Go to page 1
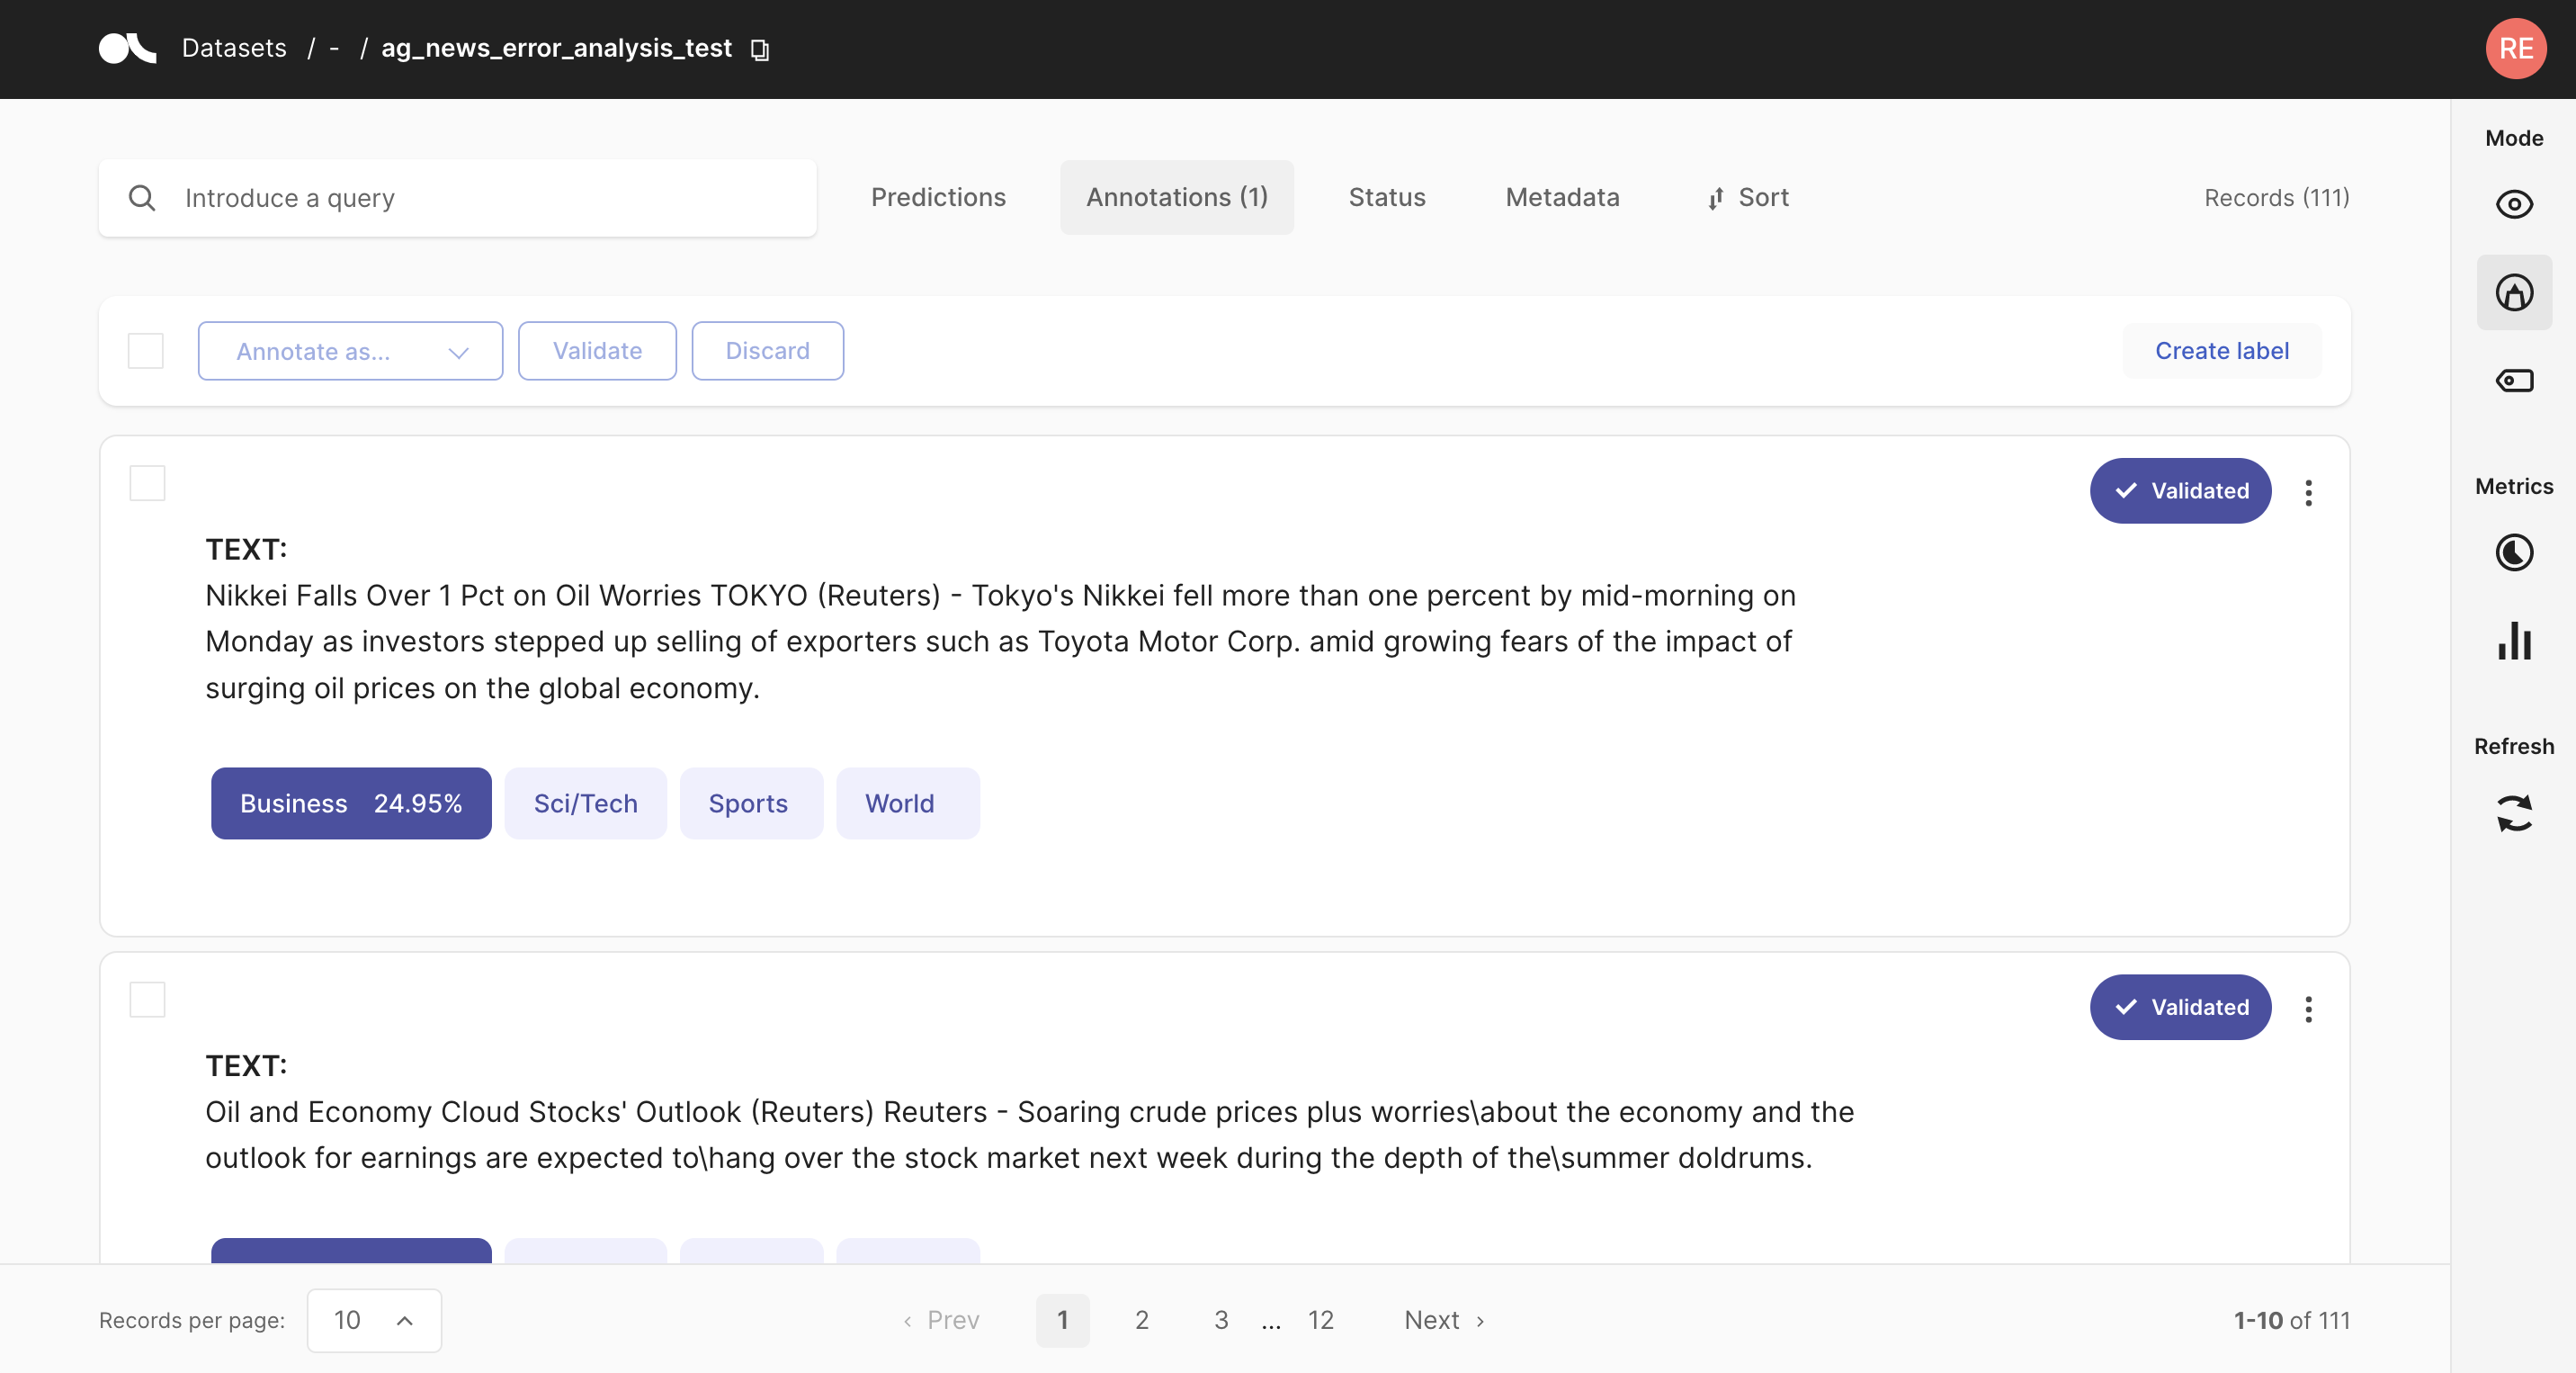Viewport: 2576px width, 1373px height. (1062, 1320)
